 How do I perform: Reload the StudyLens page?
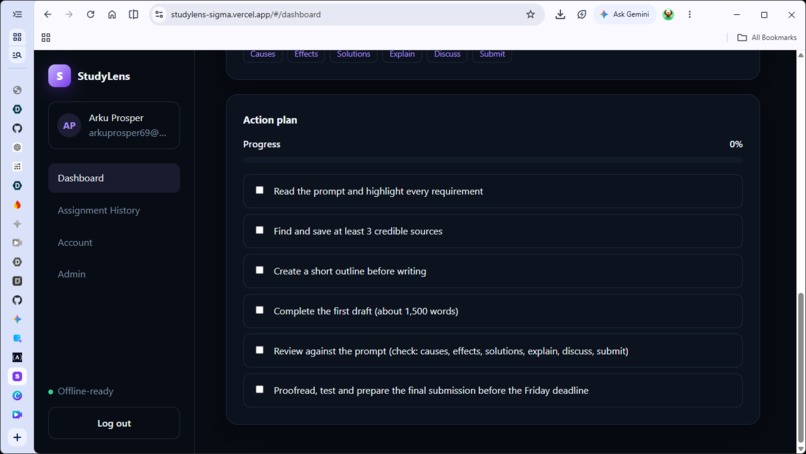[x=90, y=14]
